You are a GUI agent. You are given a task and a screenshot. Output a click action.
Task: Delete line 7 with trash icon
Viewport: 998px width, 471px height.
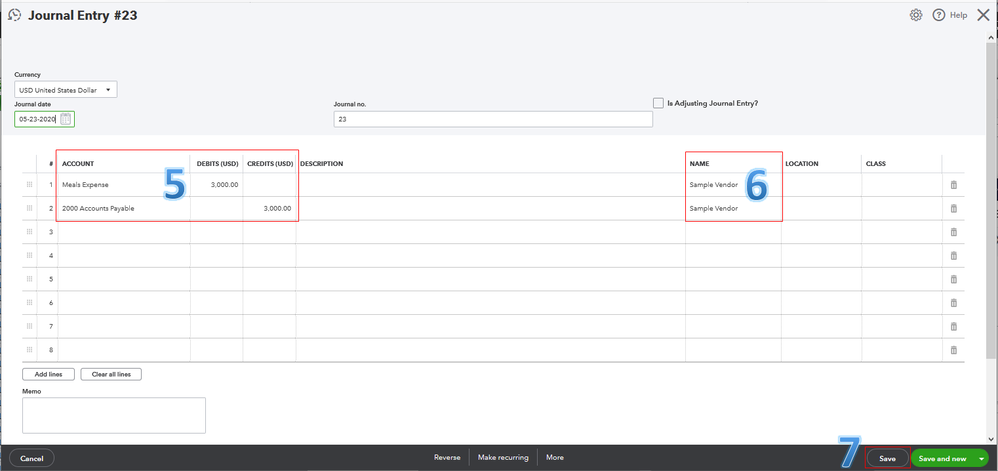(953, 326)
